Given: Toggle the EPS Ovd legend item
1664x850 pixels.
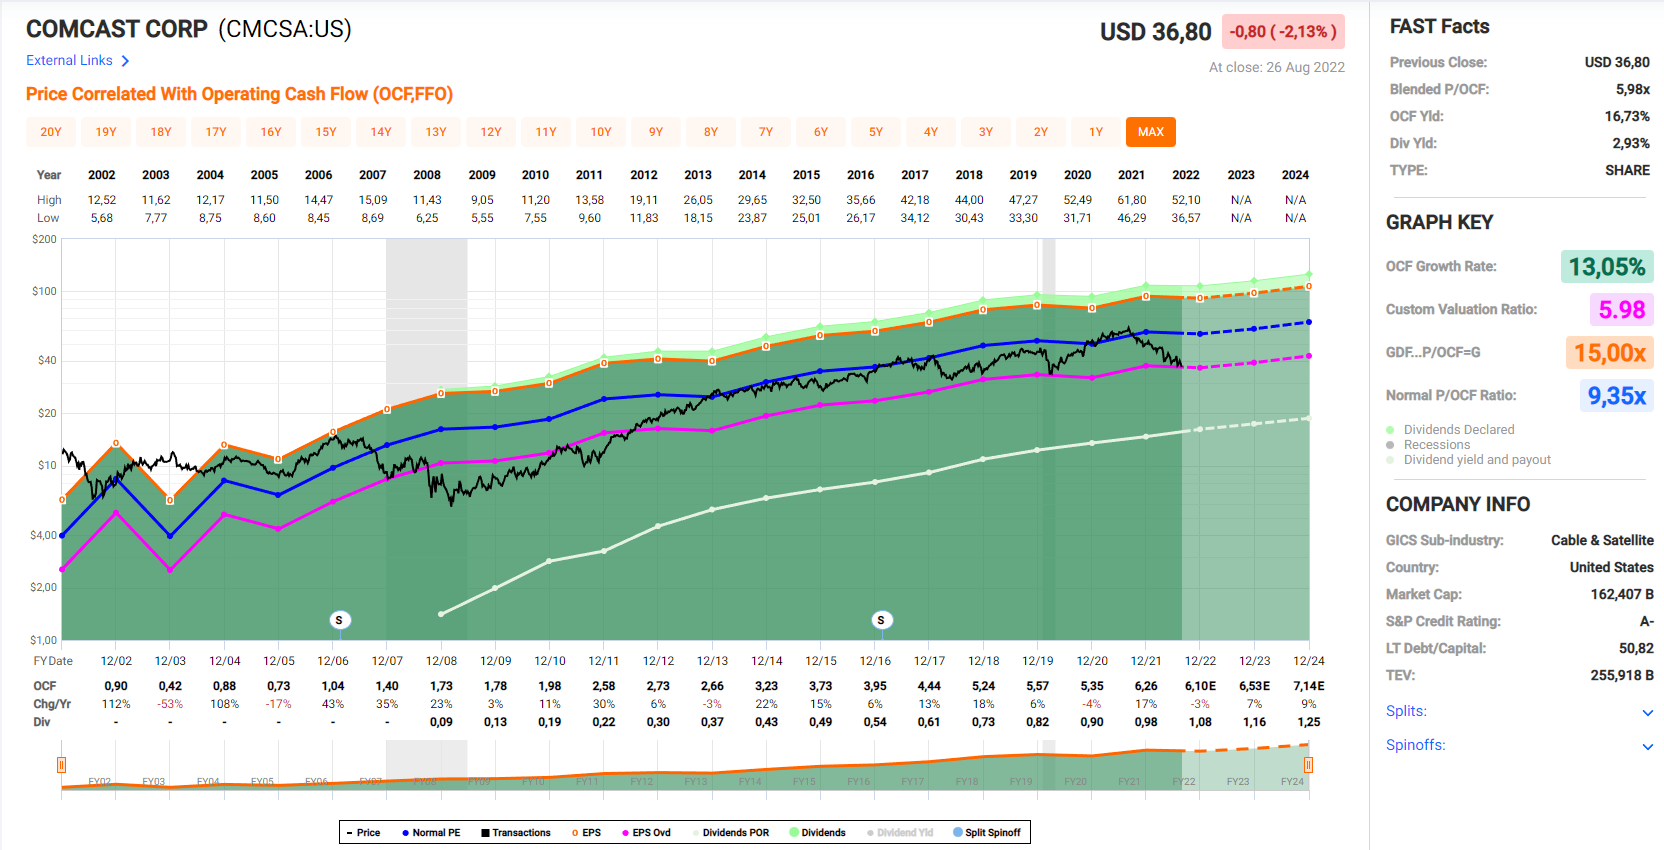Looking at the screenshot, I should point(646,832).
